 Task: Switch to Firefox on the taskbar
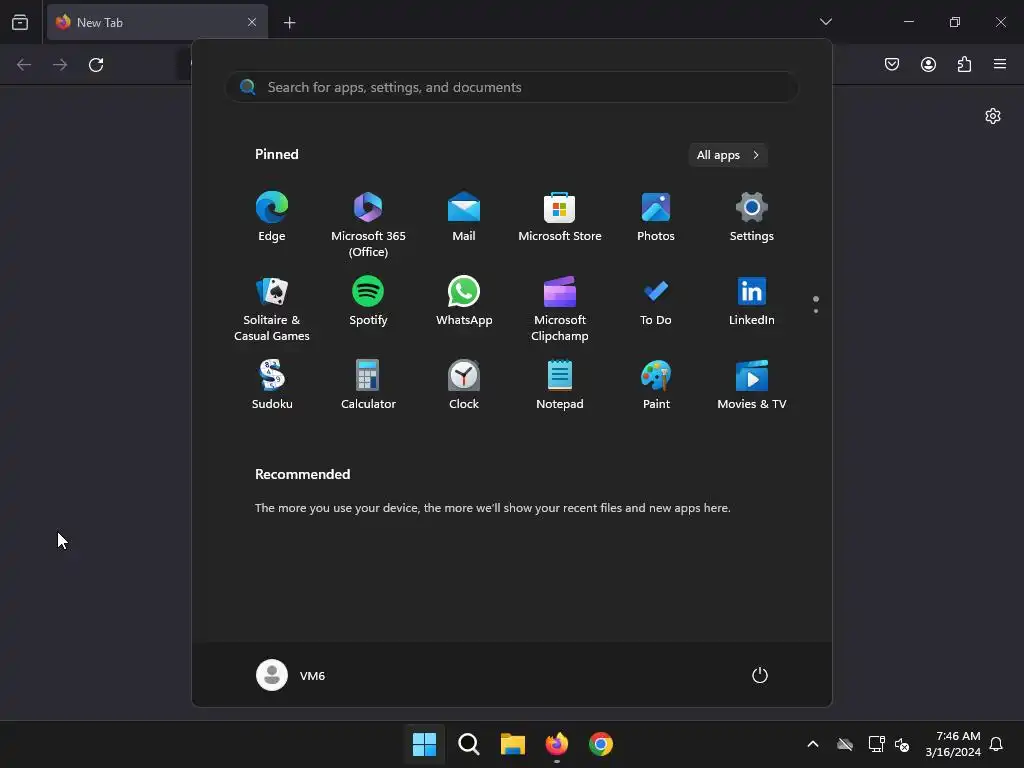tap(556, 744)
